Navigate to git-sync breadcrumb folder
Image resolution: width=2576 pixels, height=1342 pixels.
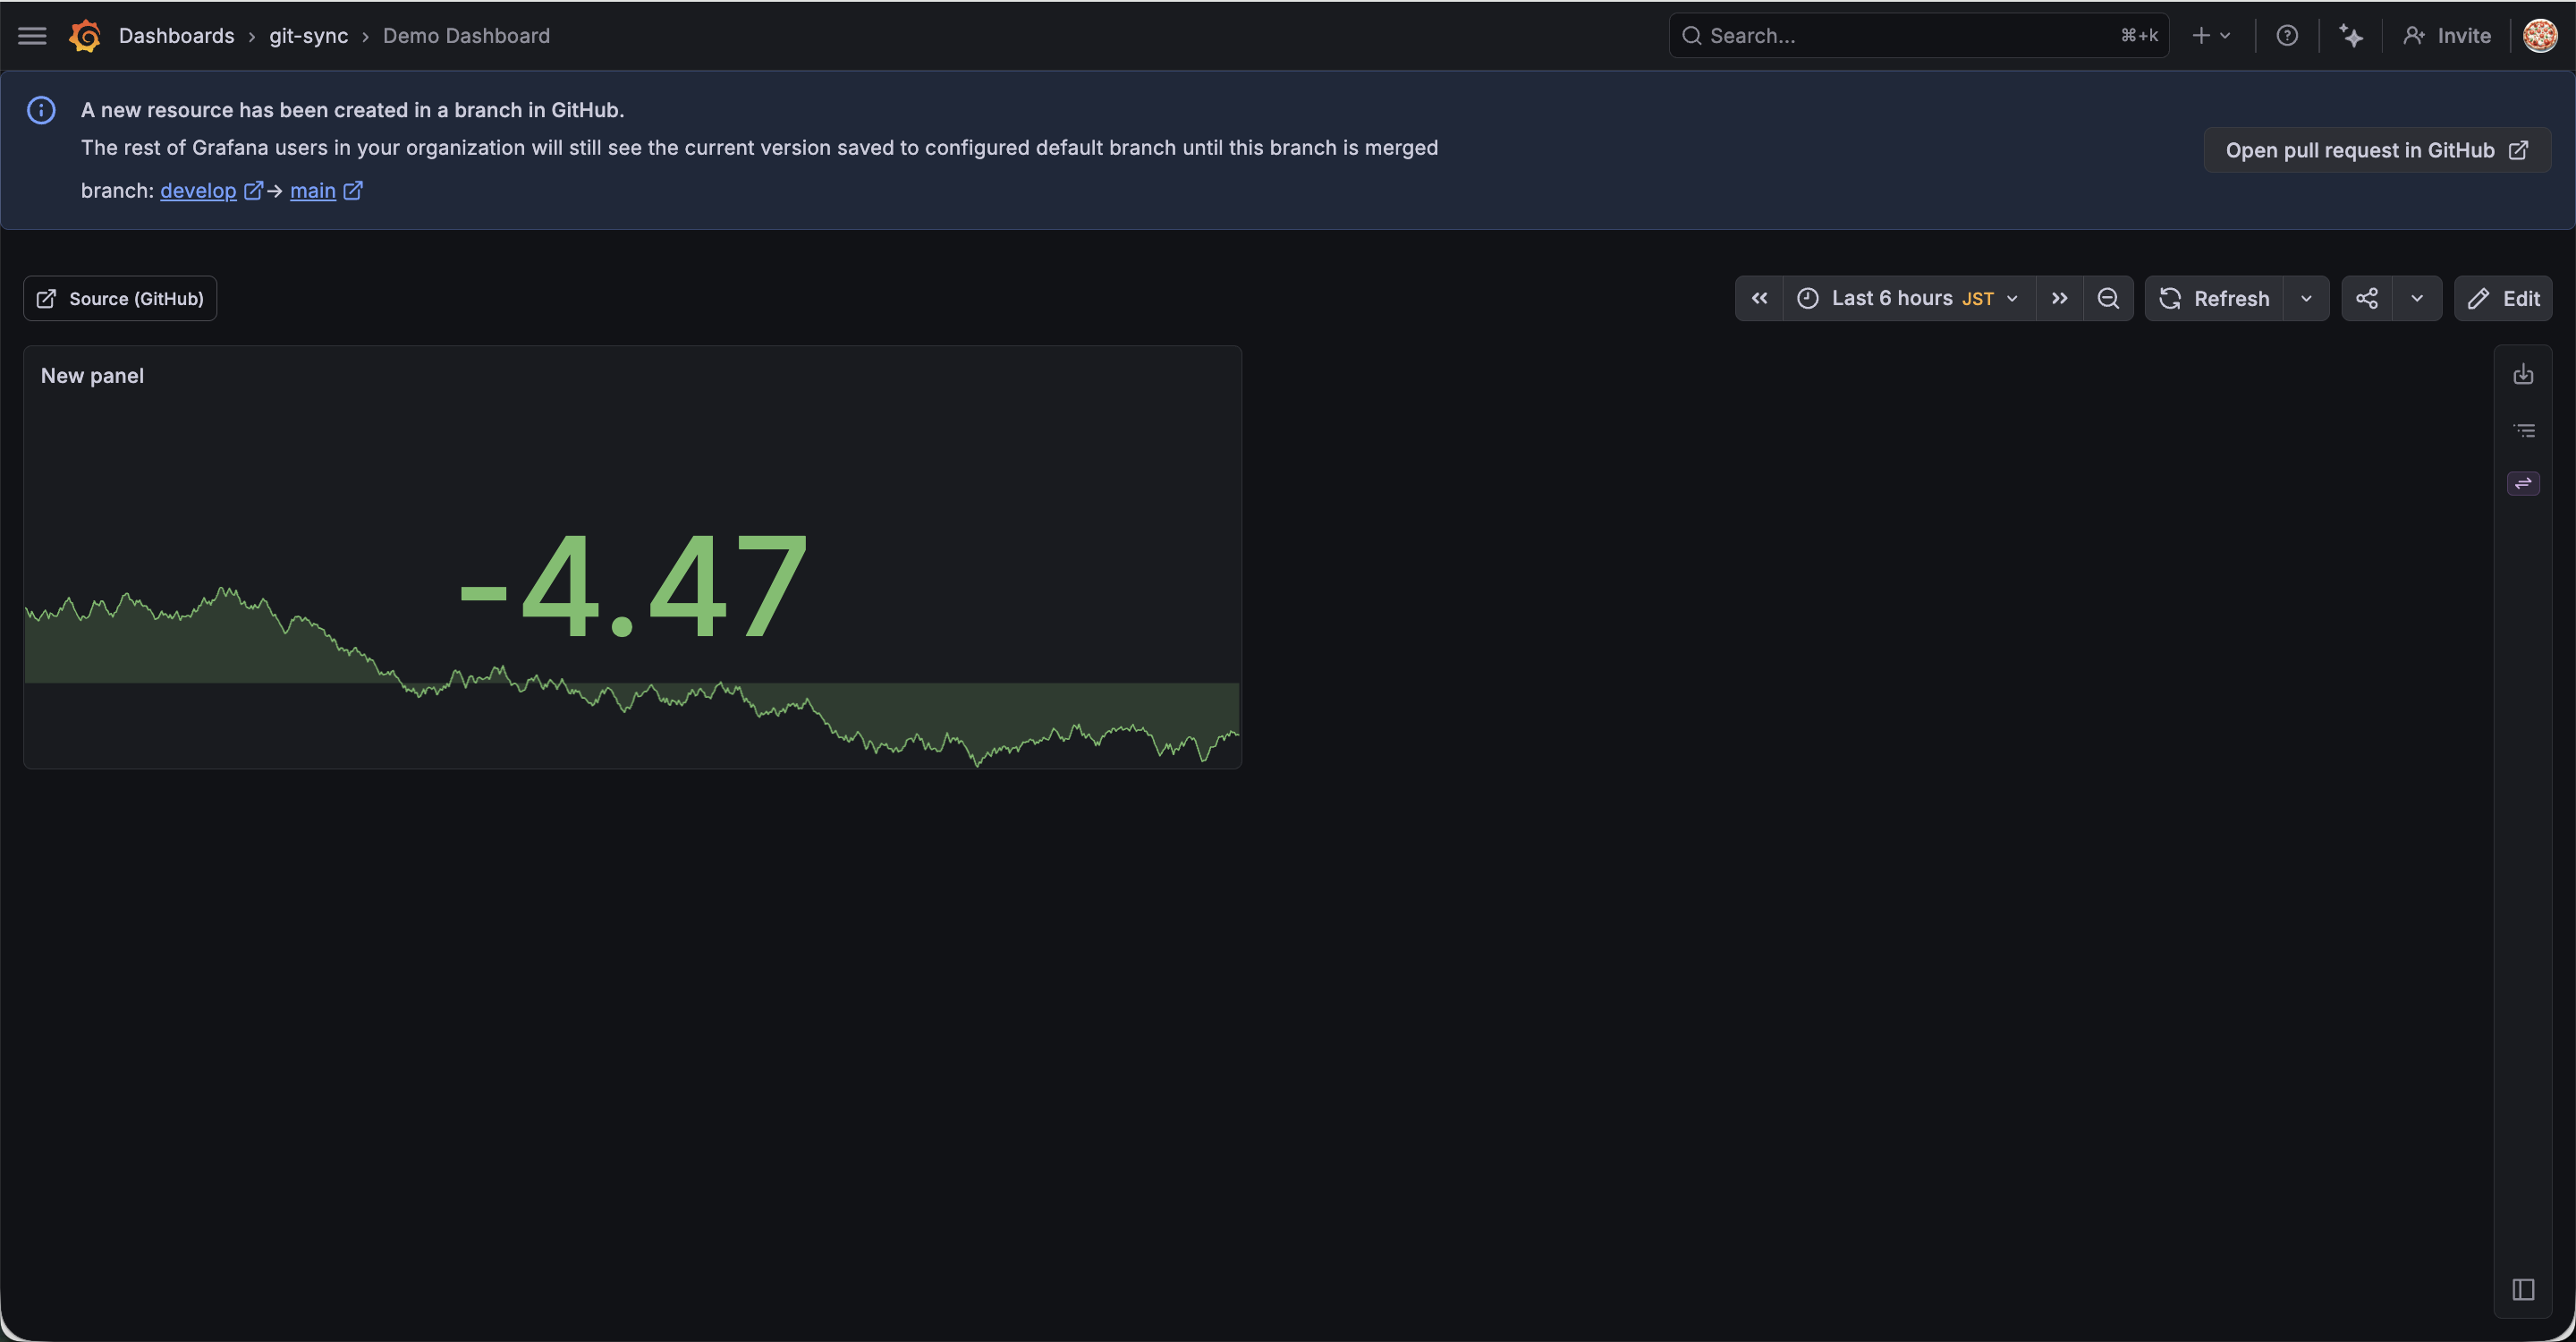point(308,36)
